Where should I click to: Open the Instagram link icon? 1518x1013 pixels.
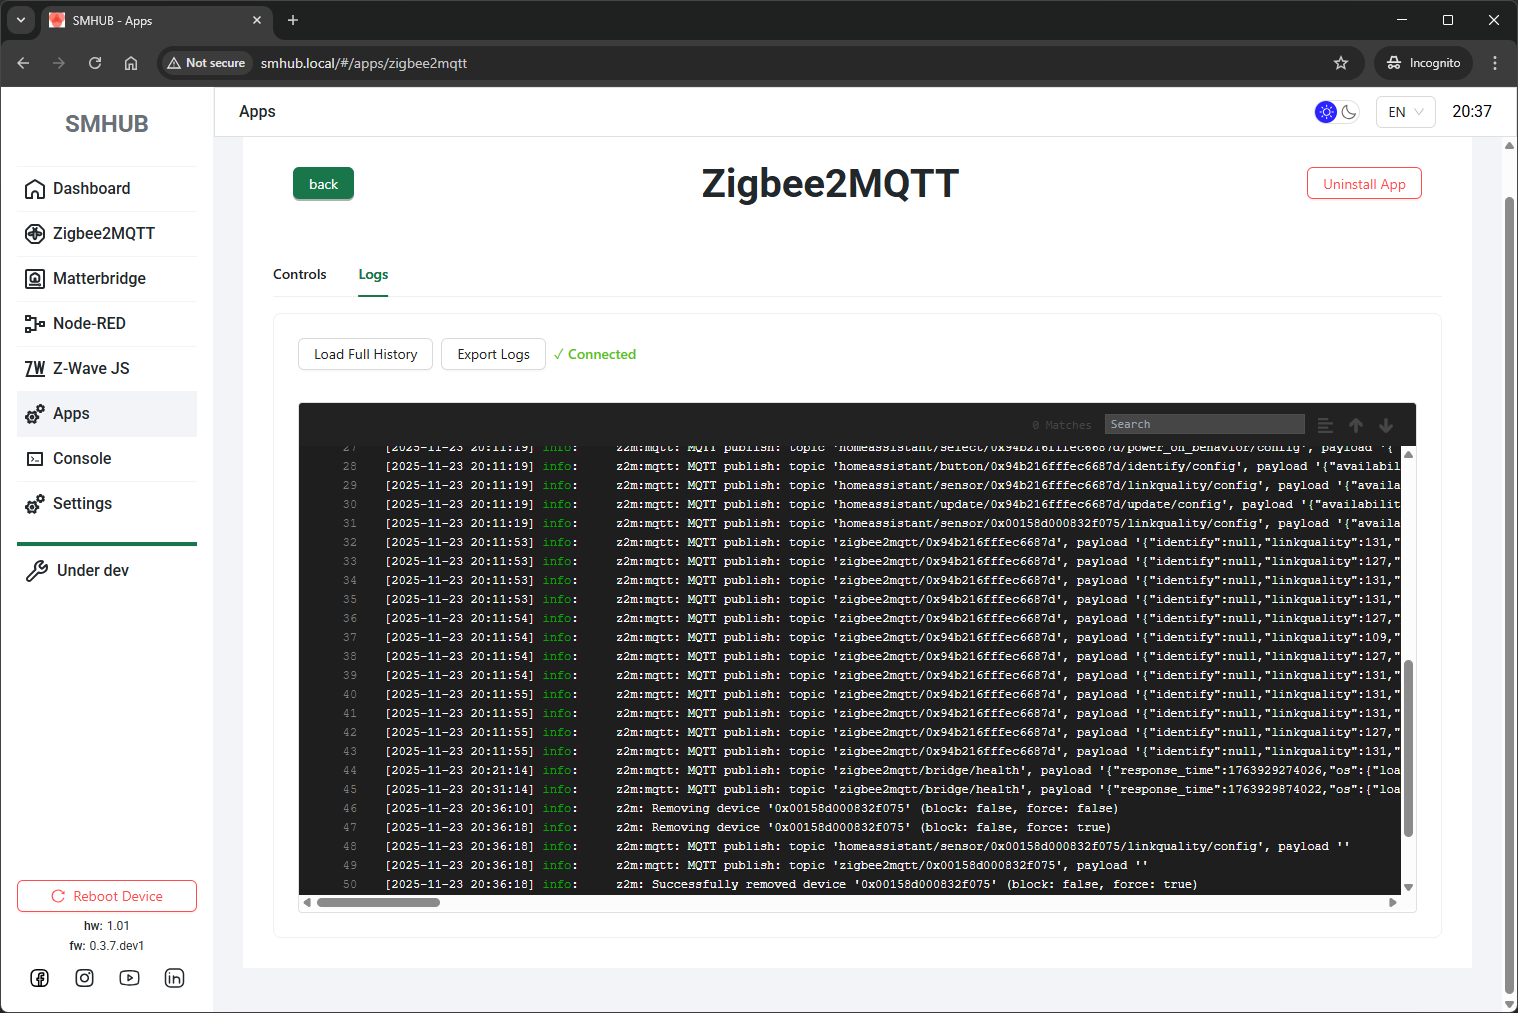pyautogui.click(x=85, y=978)
